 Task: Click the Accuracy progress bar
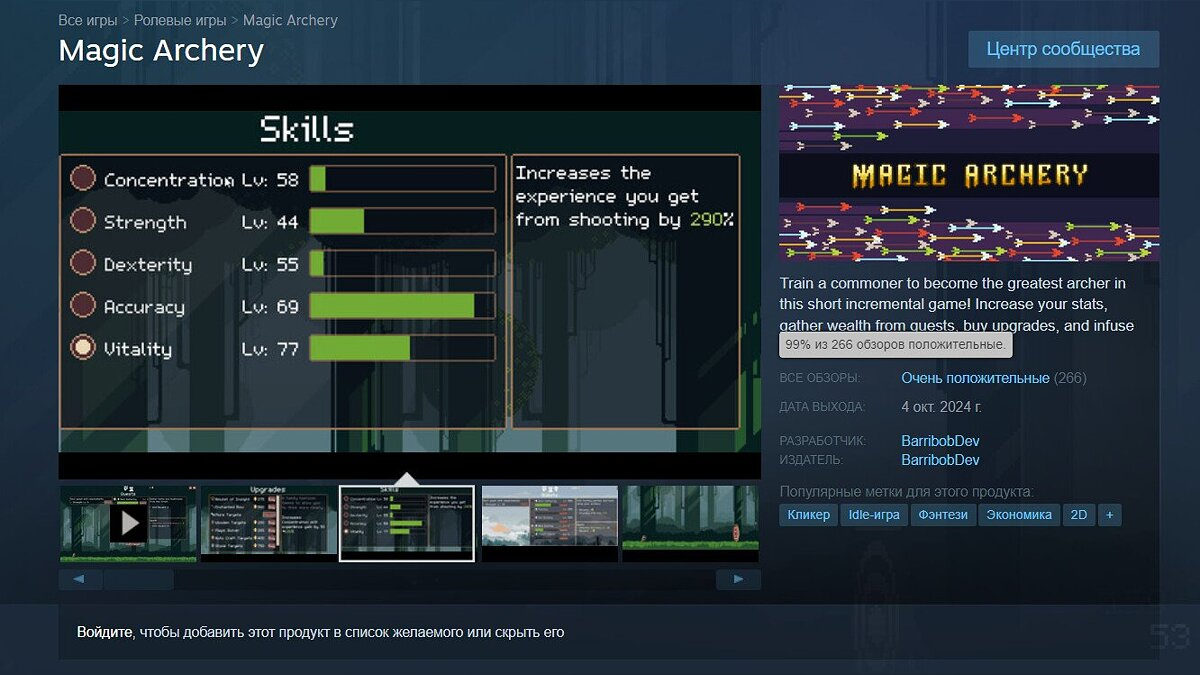[402, 306]
